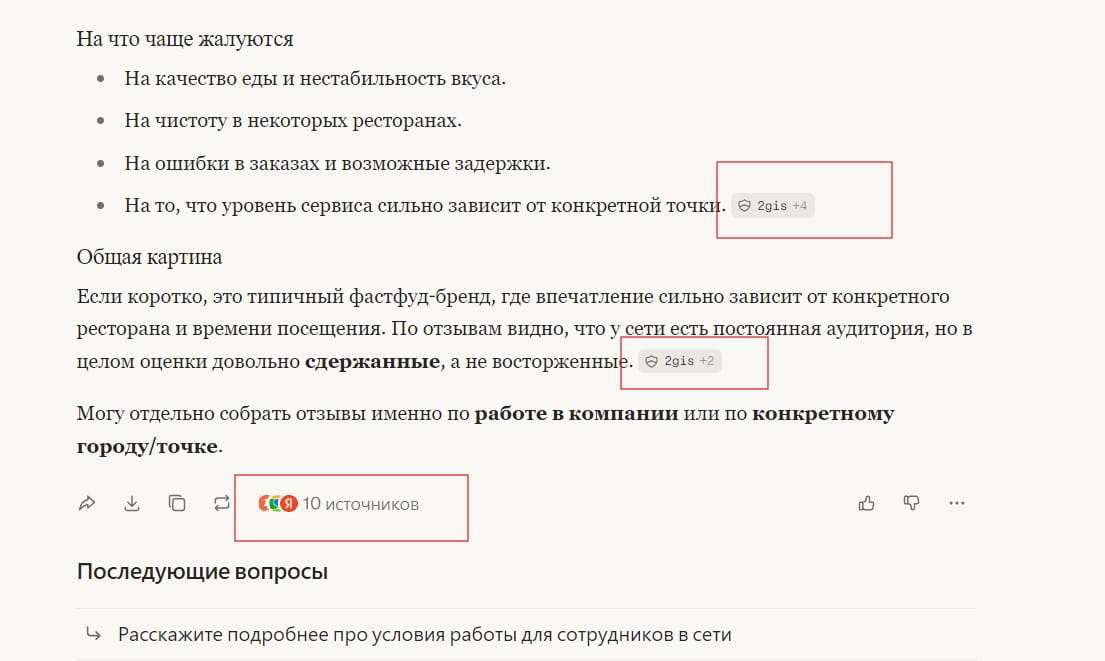Image resolution: width=1105 pixels, height=661 pixels.
Task: Click bullet 'На чистоту в некоторых ресторанах'
Action: coord(293,121)
